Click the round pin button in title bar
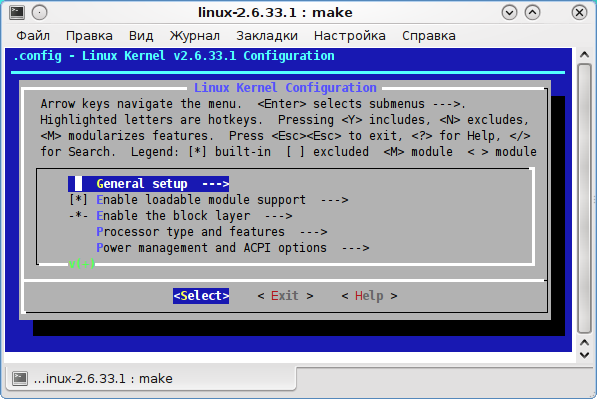The height and width of the screenshot is (399, 597). [x=40, y=13]
